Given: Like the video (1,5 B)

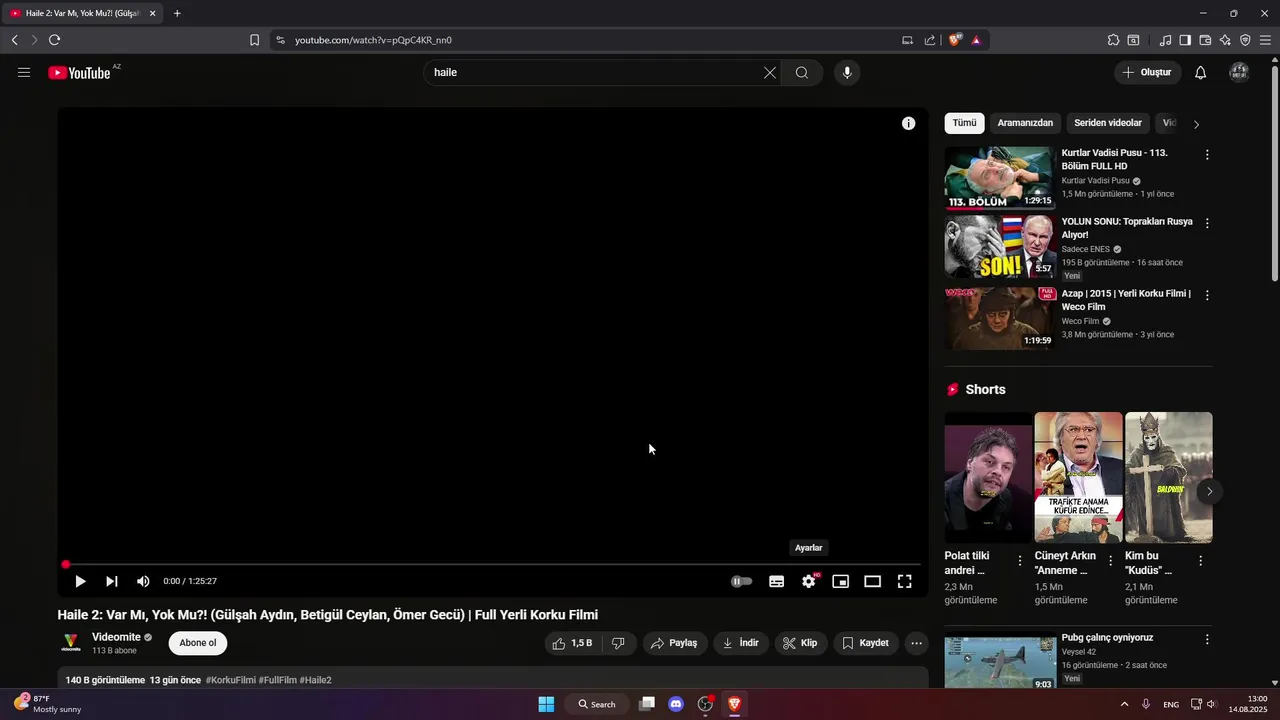Looking at the screenshot, I should [573, 643].
